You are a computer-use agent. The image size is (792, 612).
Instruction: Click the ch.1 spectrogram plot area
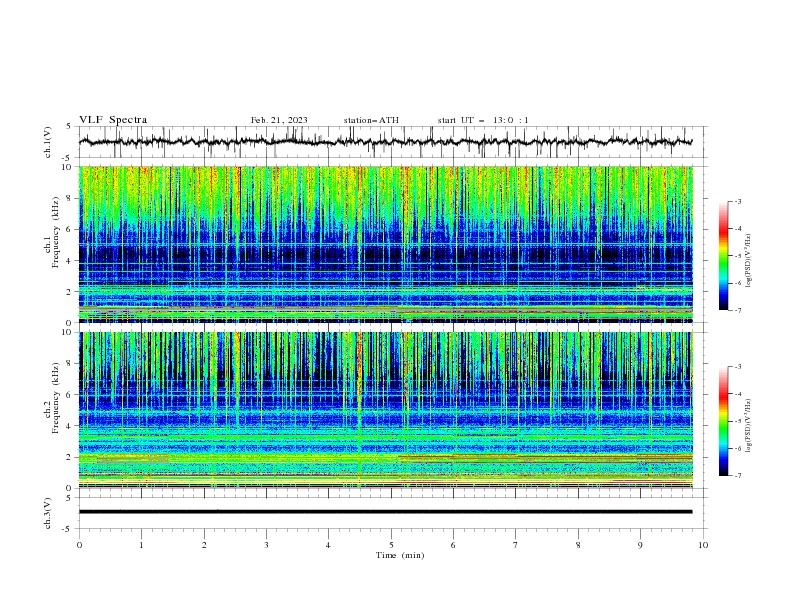(x=385, y=244)
